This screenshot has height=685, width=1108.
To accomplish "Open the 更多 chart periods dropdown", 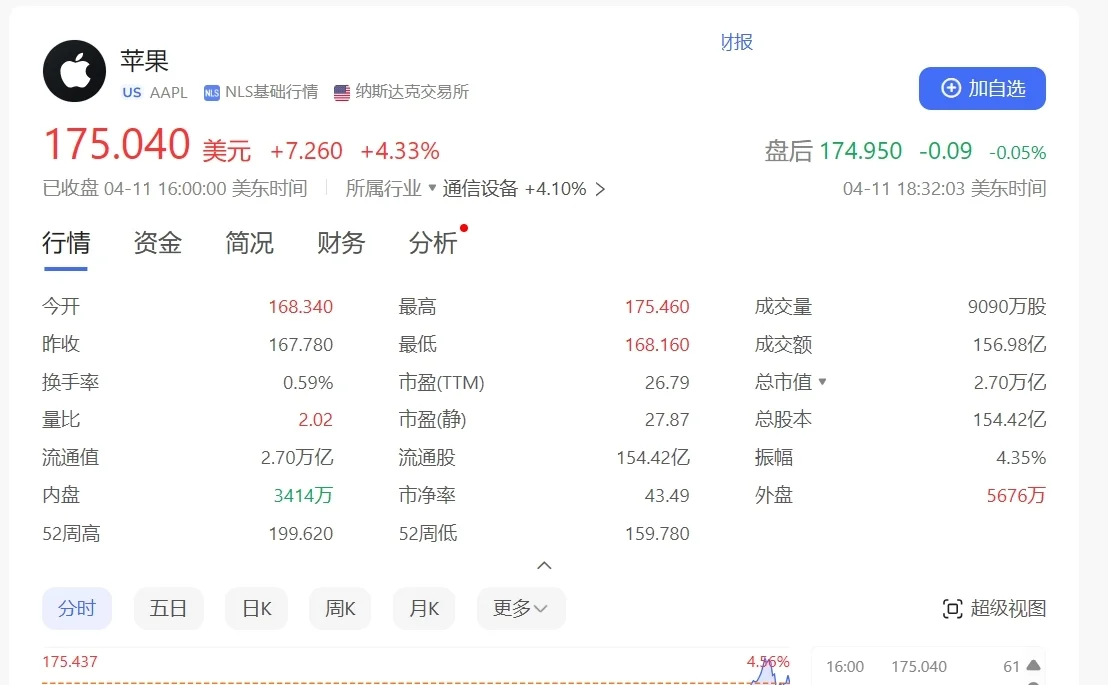I will [x=521, y=608].
